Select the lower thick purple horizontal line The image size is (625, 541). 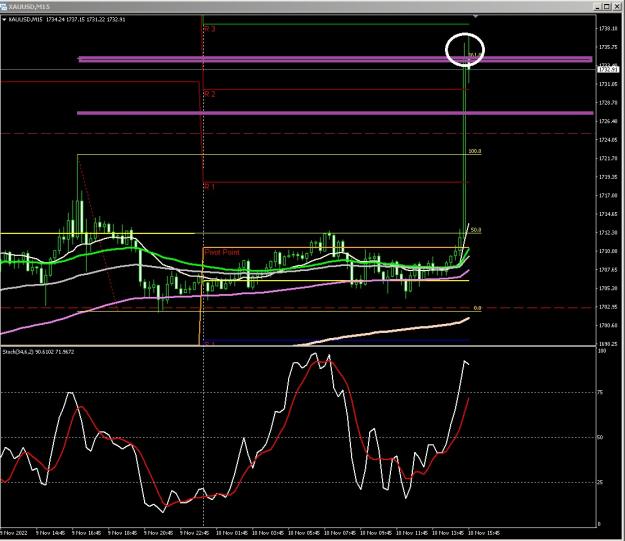pyautogui.click(x=335, y=113)
